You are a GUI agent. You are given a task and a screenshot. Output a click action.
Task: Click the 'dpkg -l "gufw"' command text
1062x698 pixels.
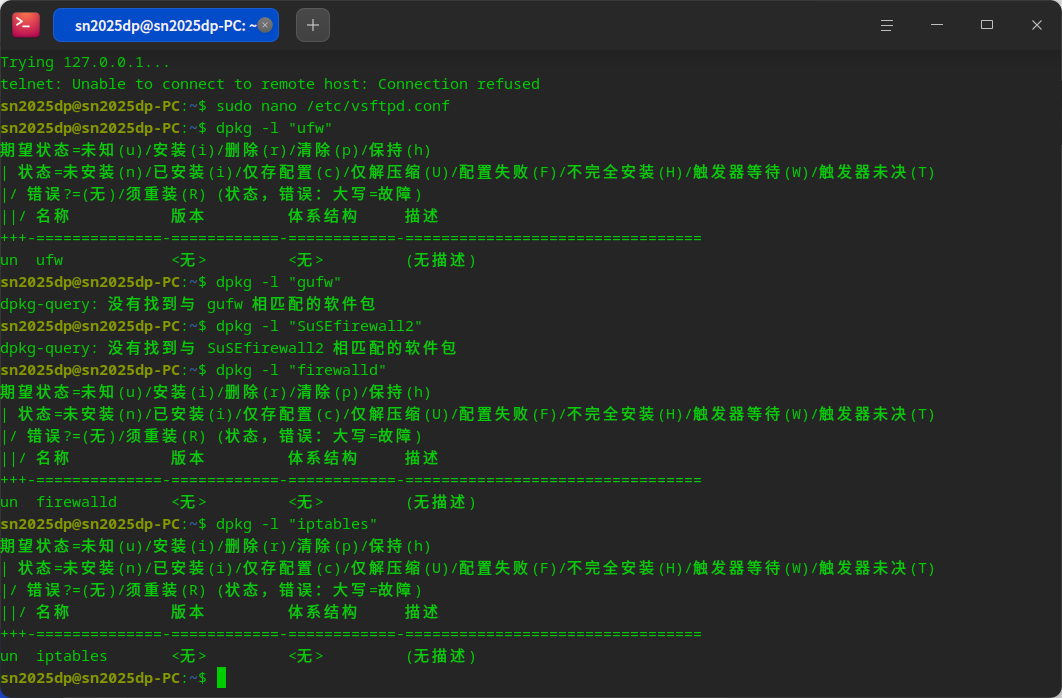pyautogui.click(x=278, y=282)
